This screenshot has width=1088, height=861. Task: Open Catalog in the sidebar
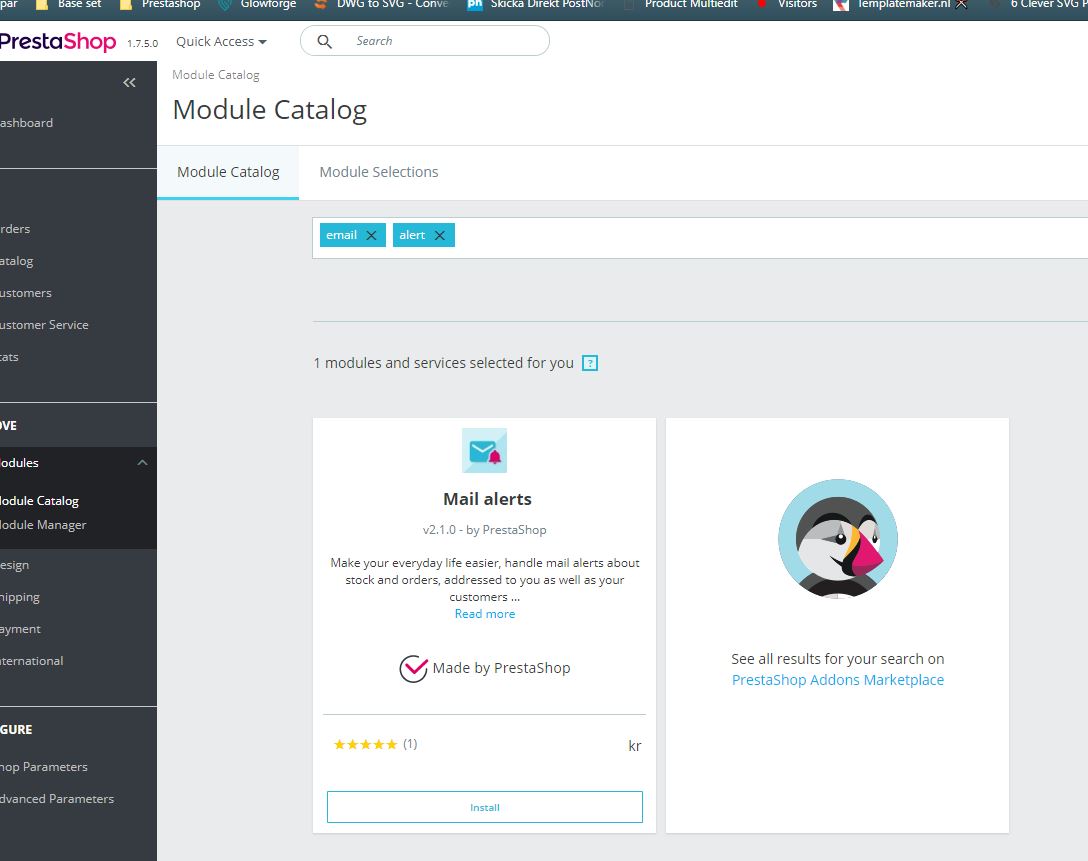[x=17, y=261]
